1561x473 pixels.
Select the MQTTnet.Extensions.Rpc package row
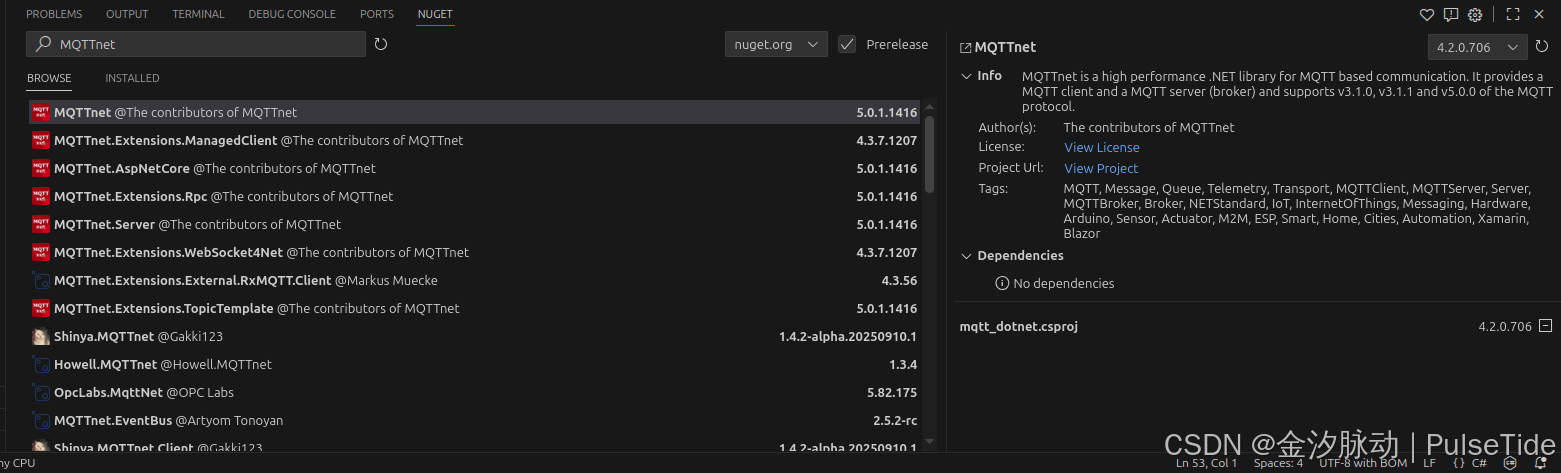[x=474, y=196]
